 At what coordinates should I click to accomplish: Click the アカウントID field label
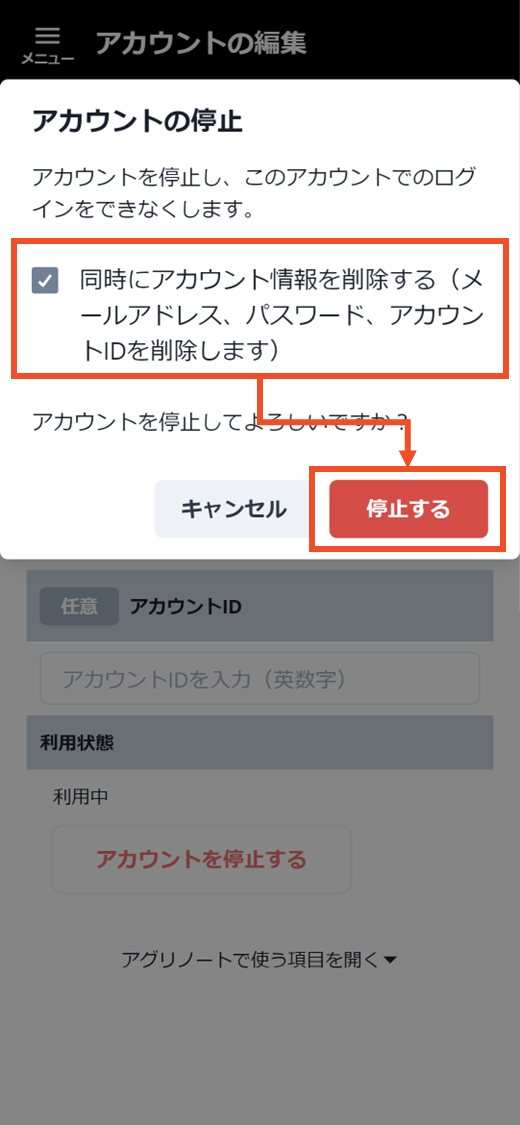tap(185, 606)
